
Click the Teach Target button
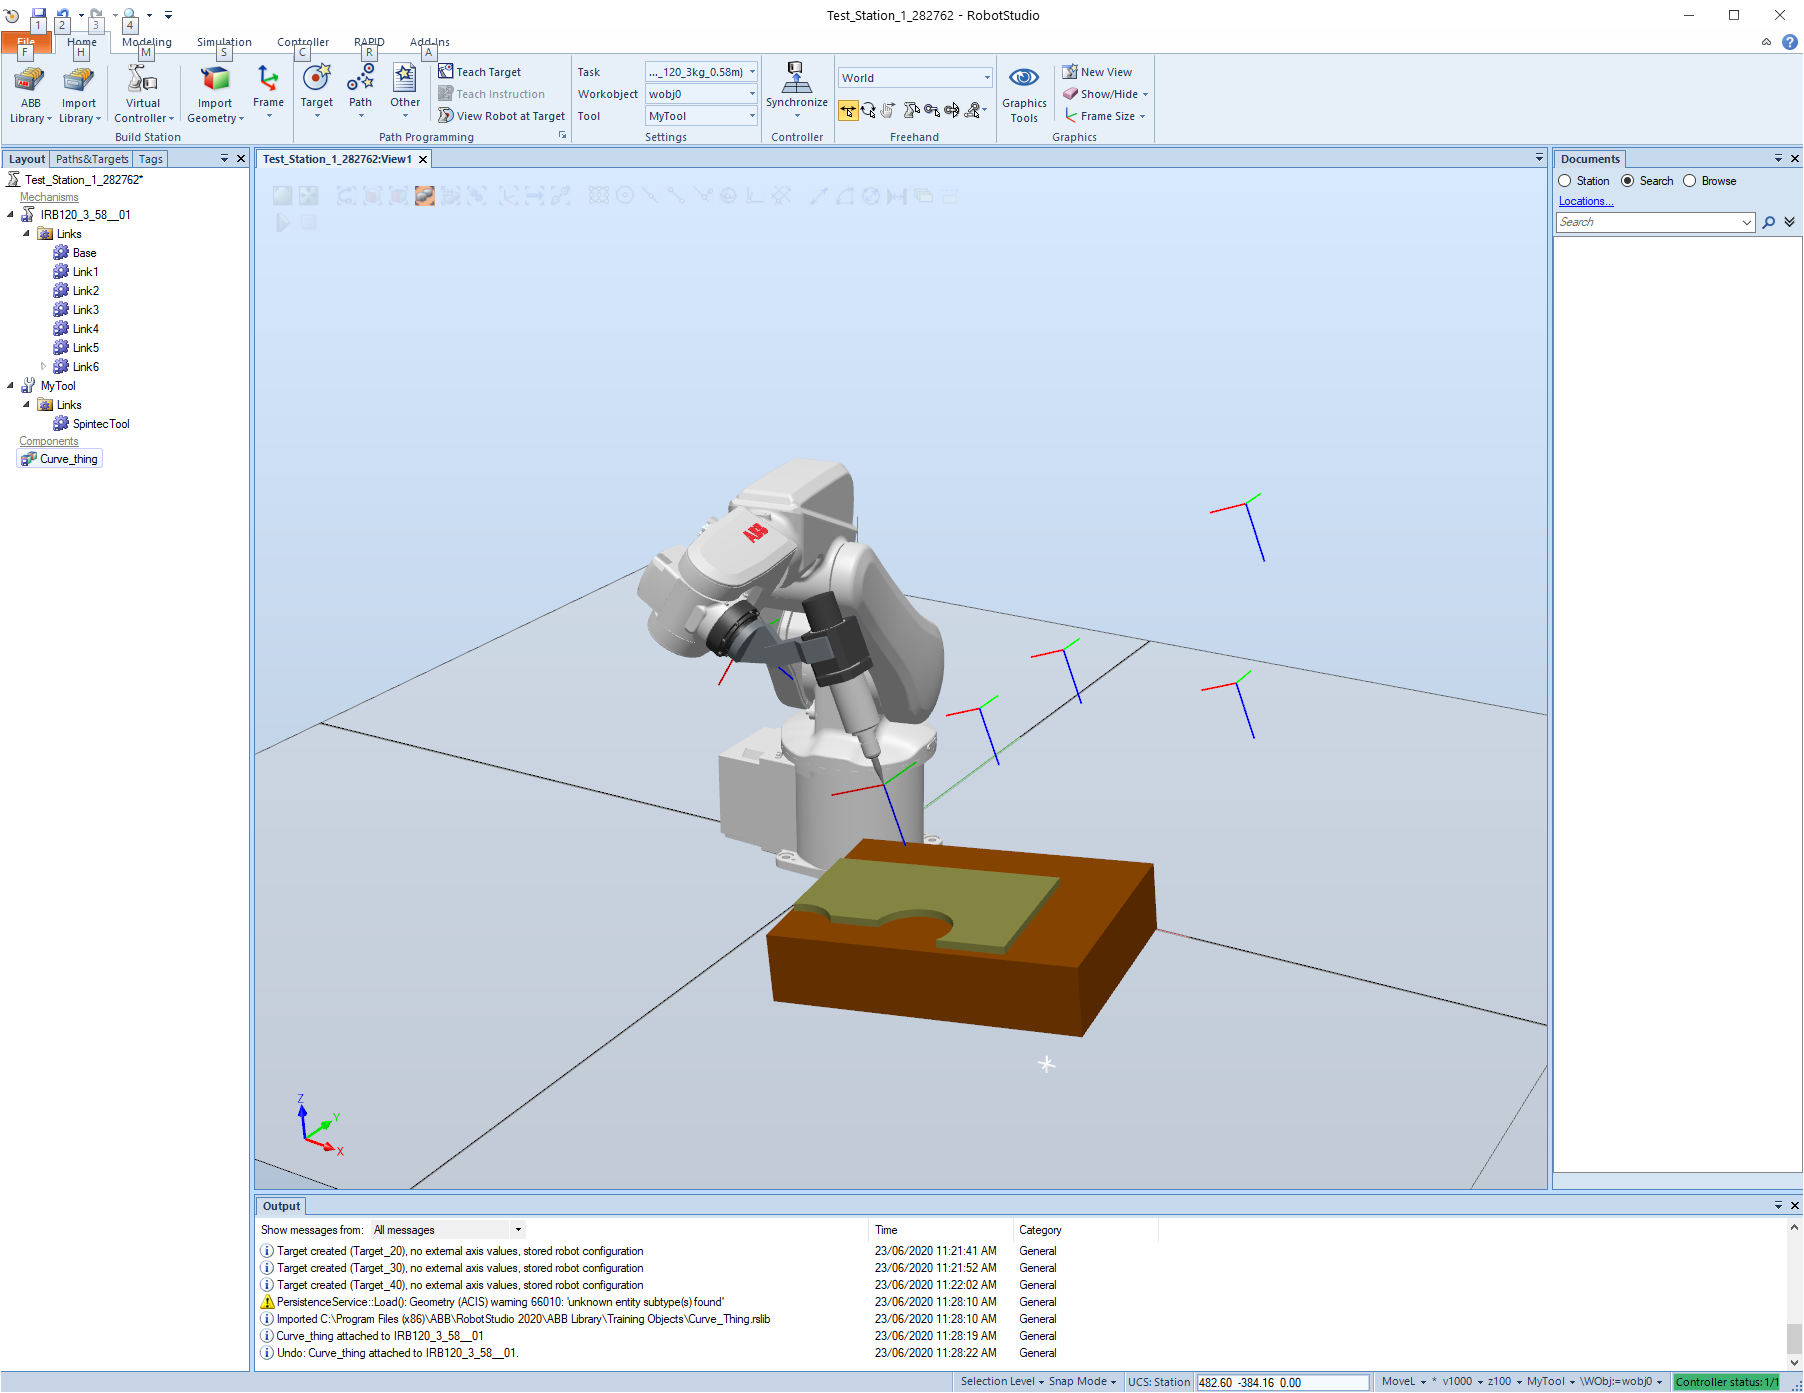click(x=480, y=72)
